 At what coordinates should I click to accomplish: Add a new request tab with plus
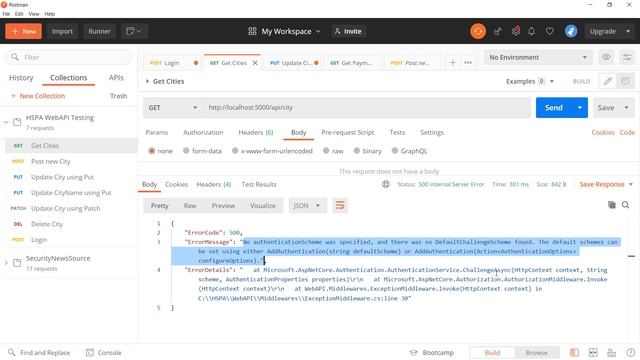[452, 62]
